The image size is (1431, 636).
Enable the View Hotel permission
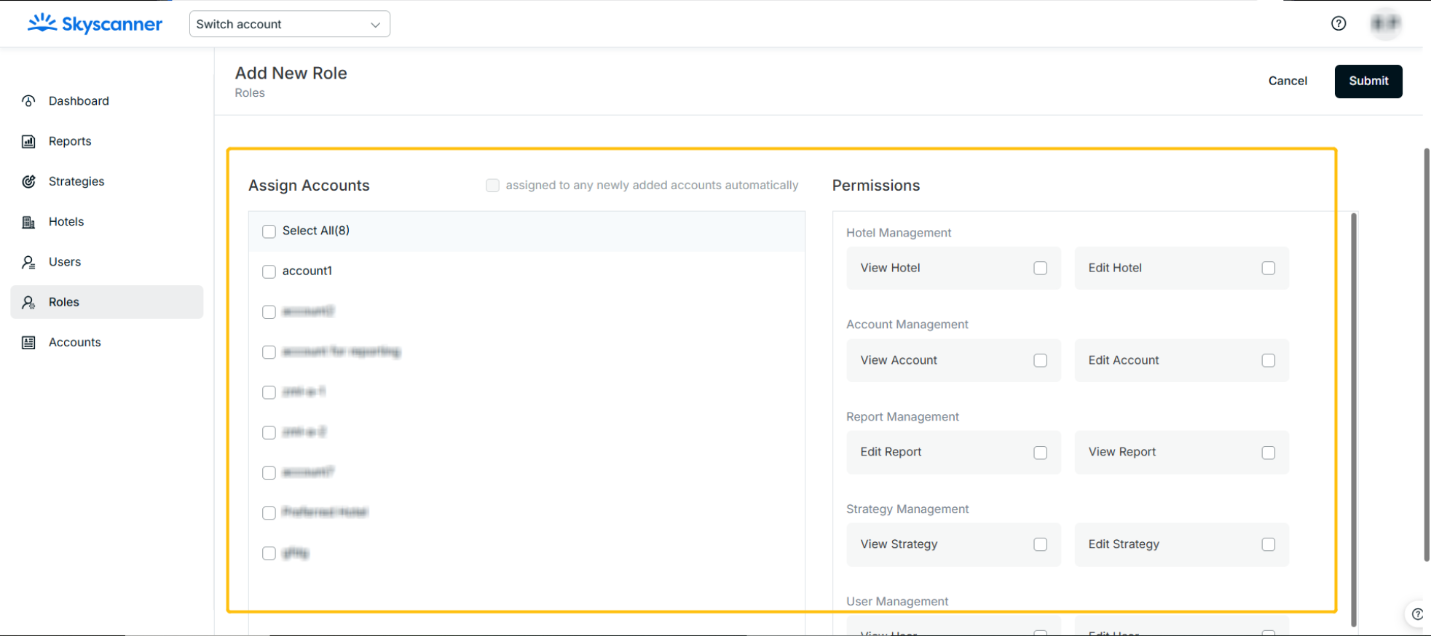coord(1041,268)
